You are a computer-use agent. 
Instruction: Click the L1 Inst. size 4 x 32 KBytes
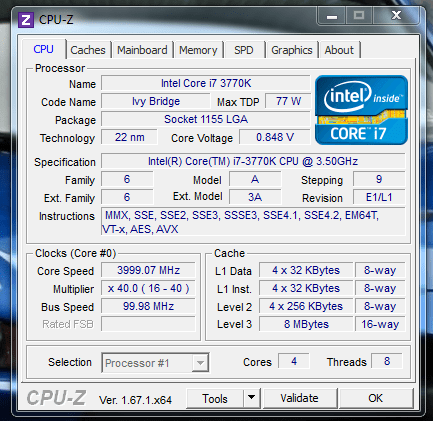tap(306, 288)
